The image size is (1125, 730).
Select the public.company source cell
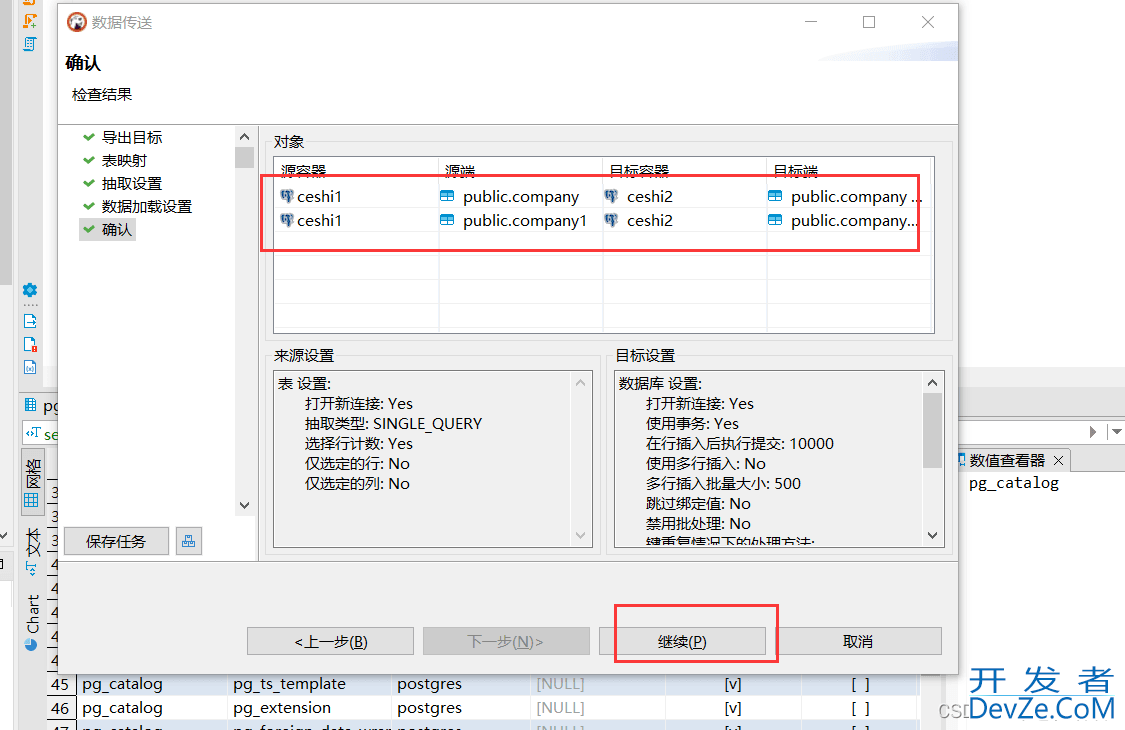(x=520, y=196)
